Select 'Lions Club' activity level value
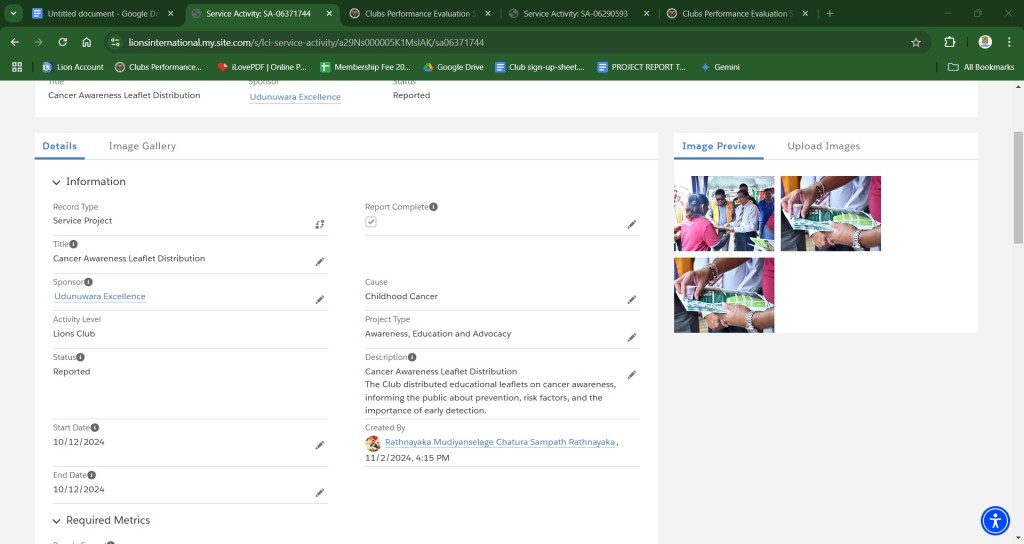 pyautogui.click(x=74, y=334)
